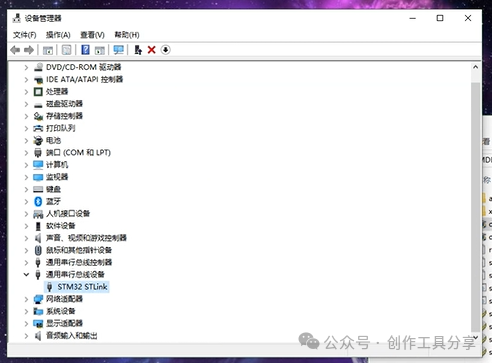Expand the 通用串行总线控制器 node
The image size is (492, 363).
(x=26, y=262)
